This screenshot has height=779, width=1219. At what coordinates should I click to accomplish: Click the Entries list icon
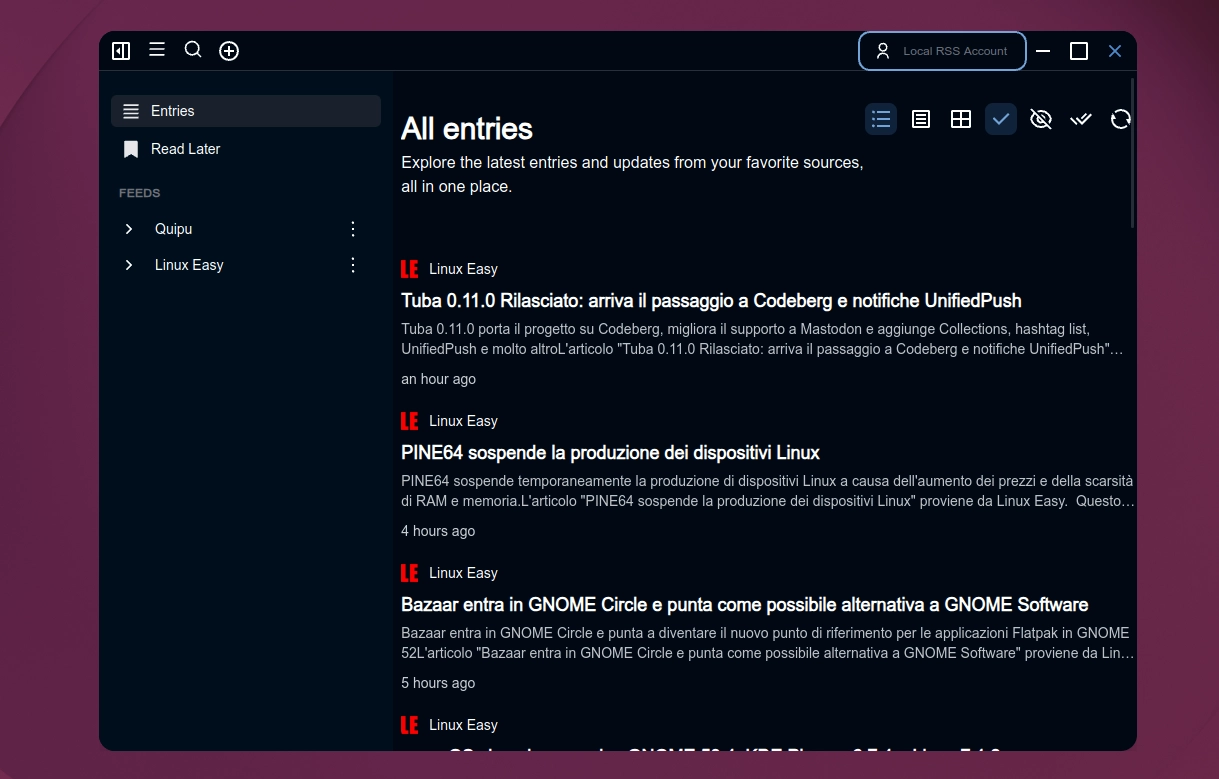pos(131,111)
